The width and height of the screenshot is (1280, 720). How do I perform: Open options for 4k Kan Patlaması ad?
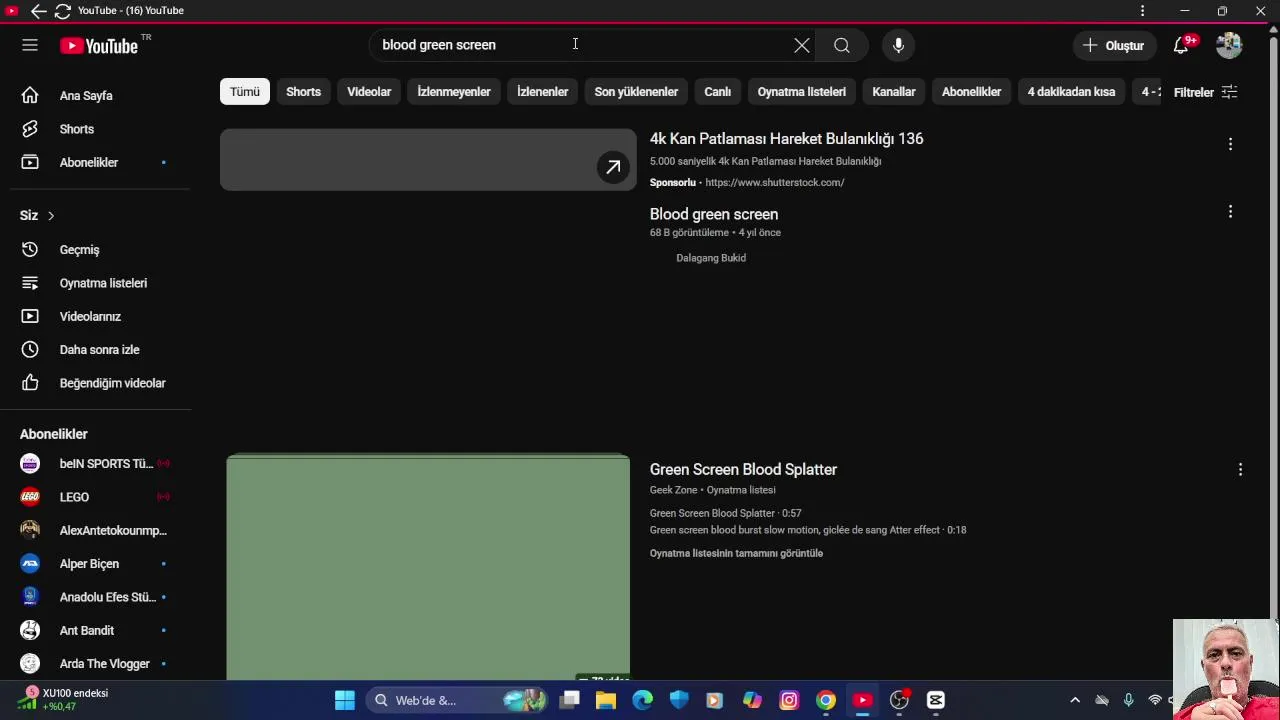click(1230, 144)
